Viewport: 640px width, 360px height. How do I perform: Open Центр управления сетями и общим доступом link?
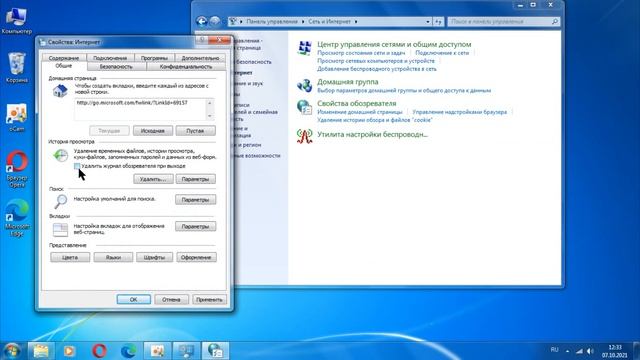[x=394, y=44]
